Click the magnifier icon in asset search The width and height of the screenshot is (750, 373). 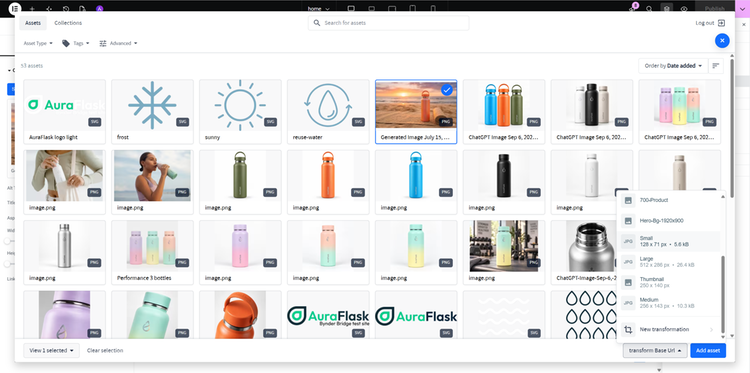pyautogui.click(x=317, y=22)
